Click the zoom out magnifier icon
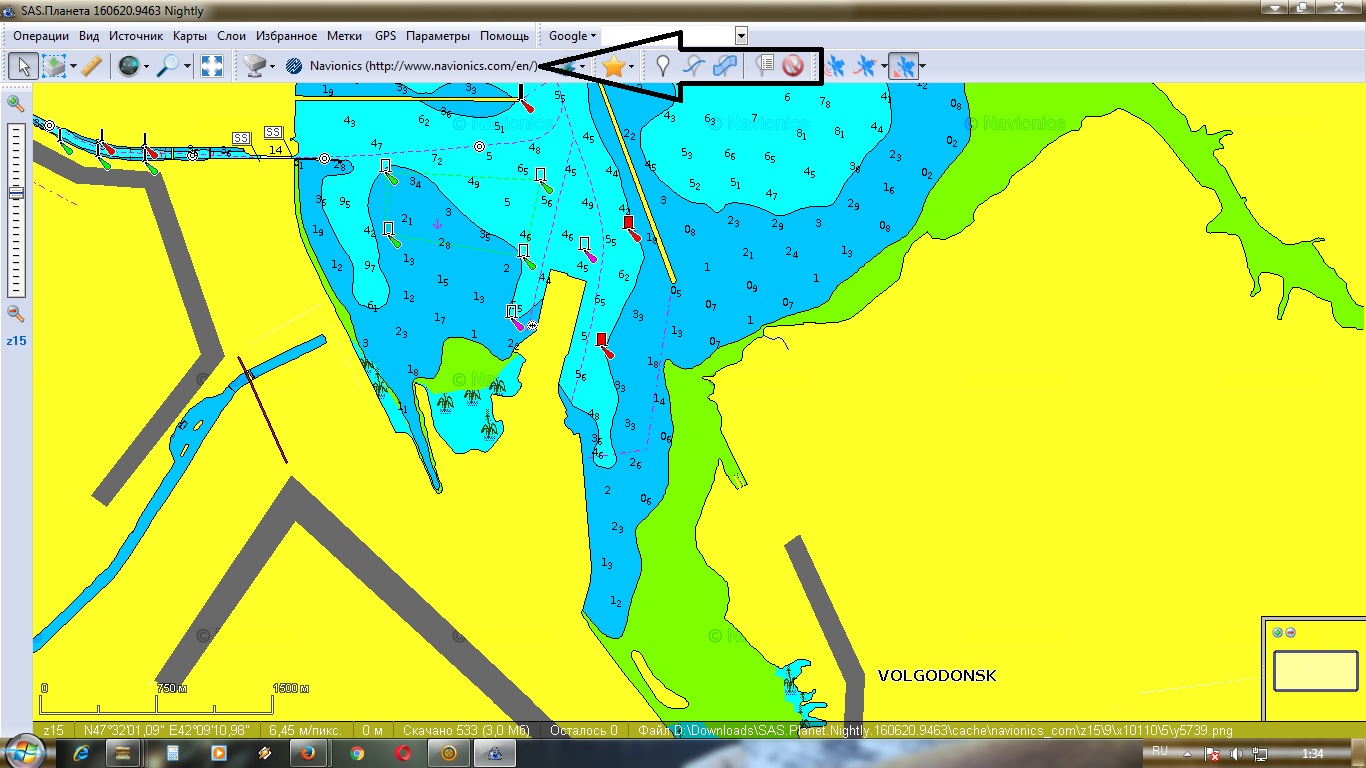 (16, 313)
